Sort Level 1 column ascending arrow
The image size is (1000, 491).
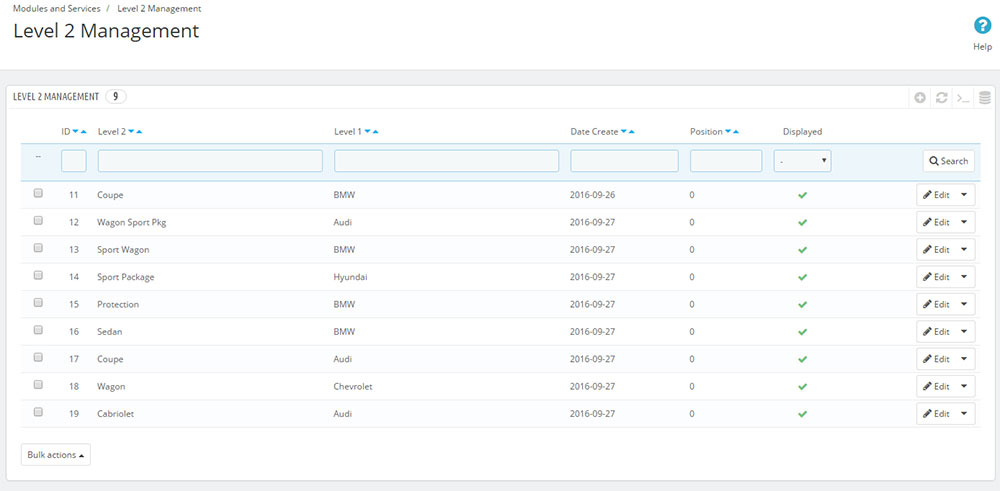pos(376,131)
